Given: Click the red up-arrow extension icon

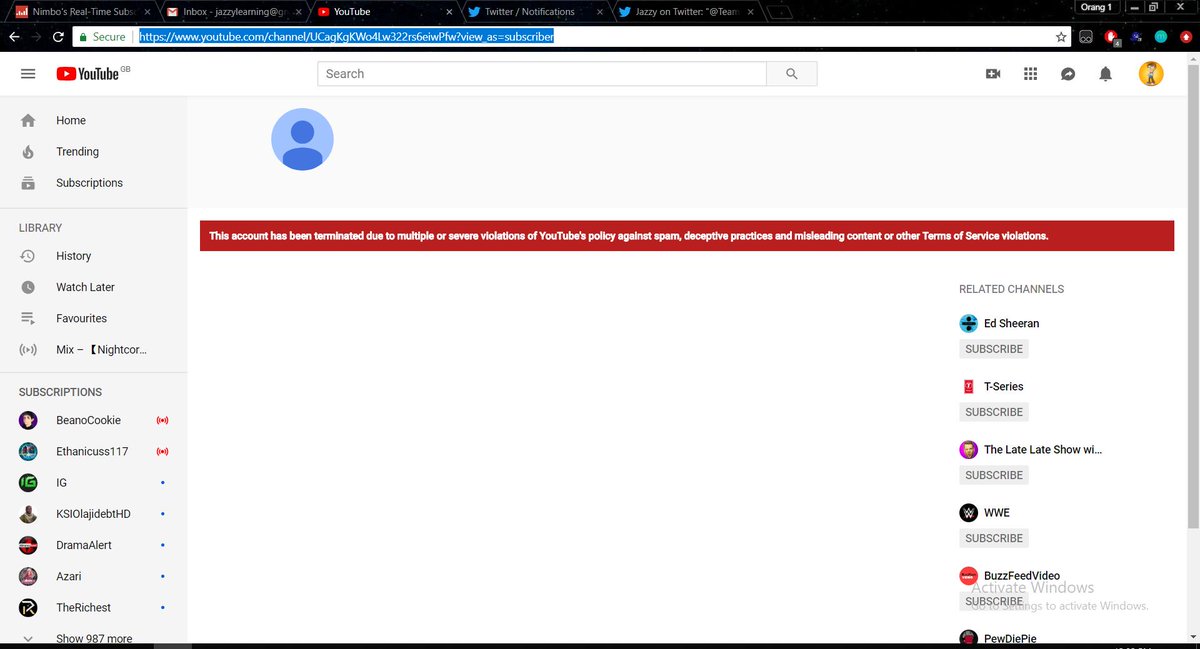Looking at the screenshot, I should (x=1186, y=37).
